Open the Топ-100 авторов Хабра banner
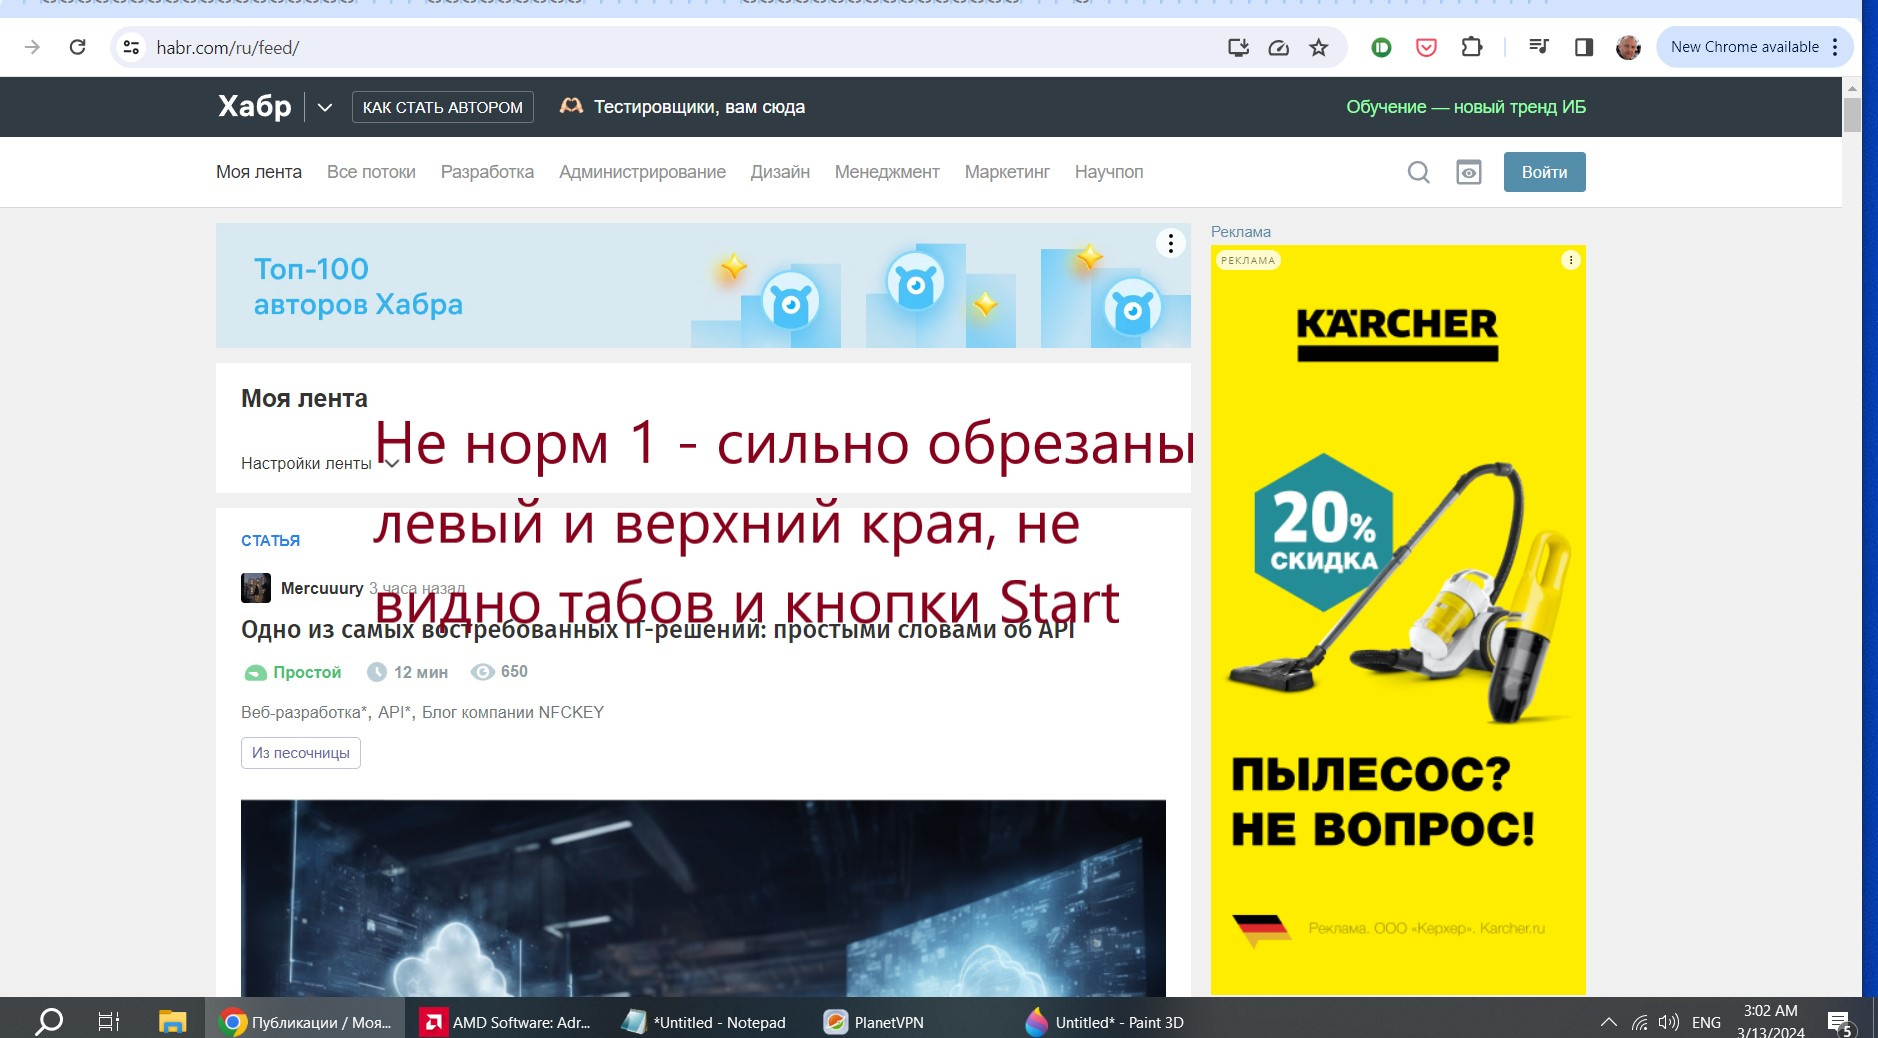The height and width of the screenshot is (1038, 1878). [x=703, y=286]
